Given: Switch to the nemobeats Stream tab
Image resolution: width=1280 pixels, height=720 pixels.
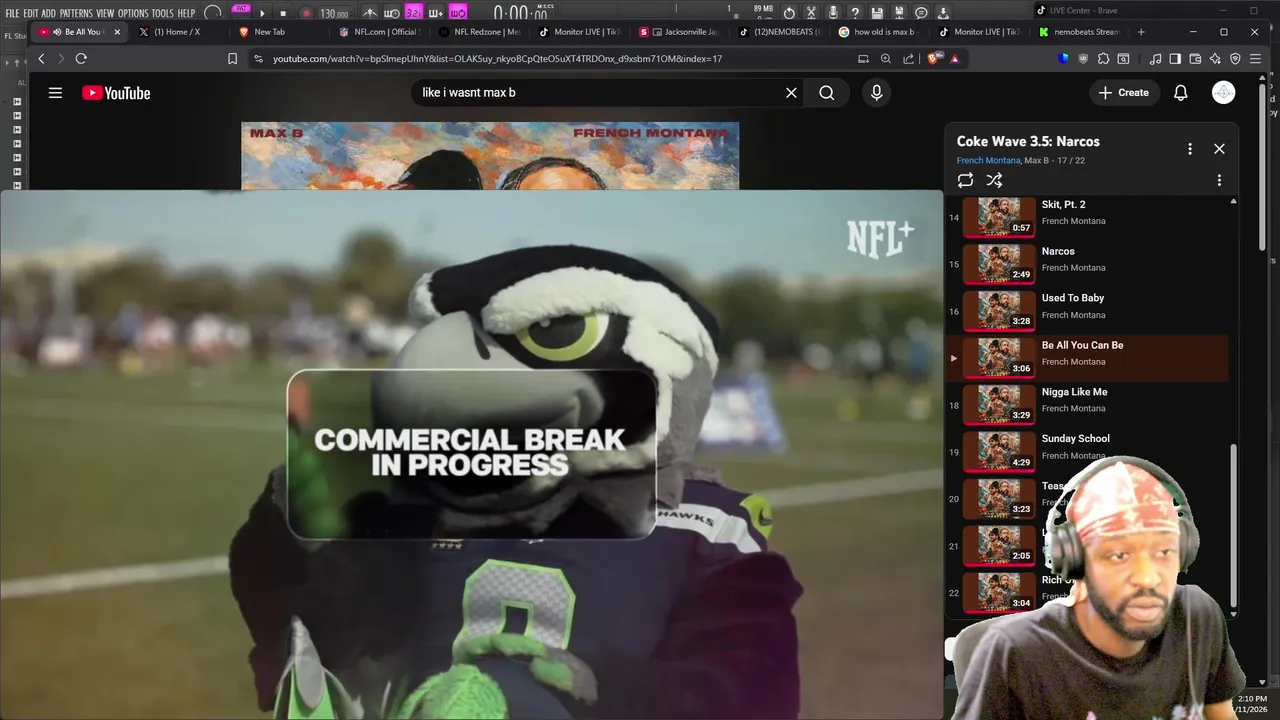Looking at the screenshot, I should click(x=1079, y=32).
